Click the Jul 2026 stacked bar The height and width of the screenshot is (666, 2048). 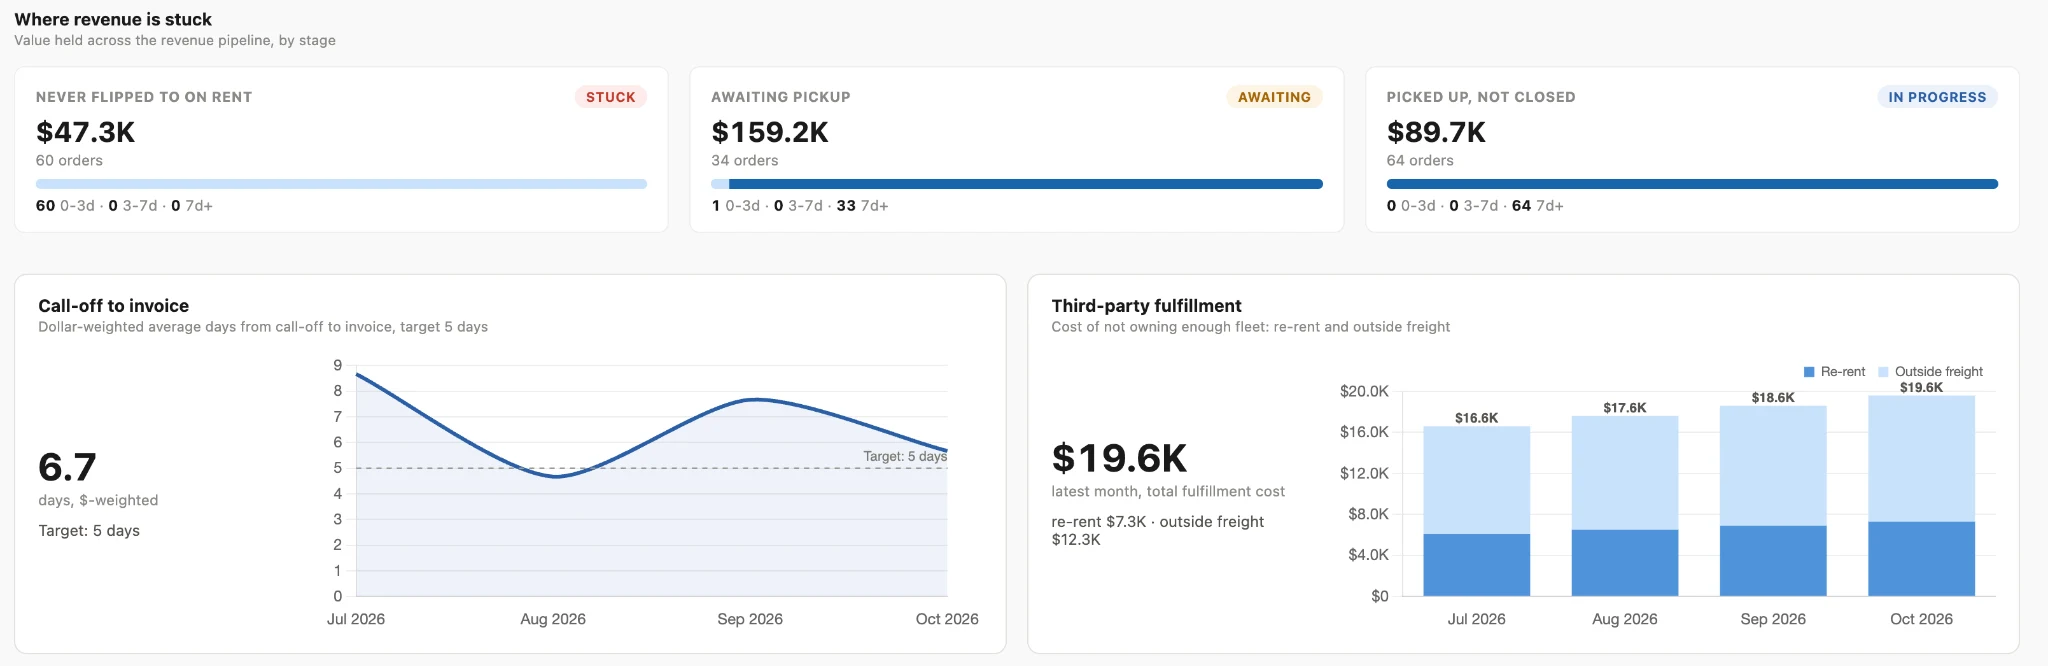tap(1476, 511)
